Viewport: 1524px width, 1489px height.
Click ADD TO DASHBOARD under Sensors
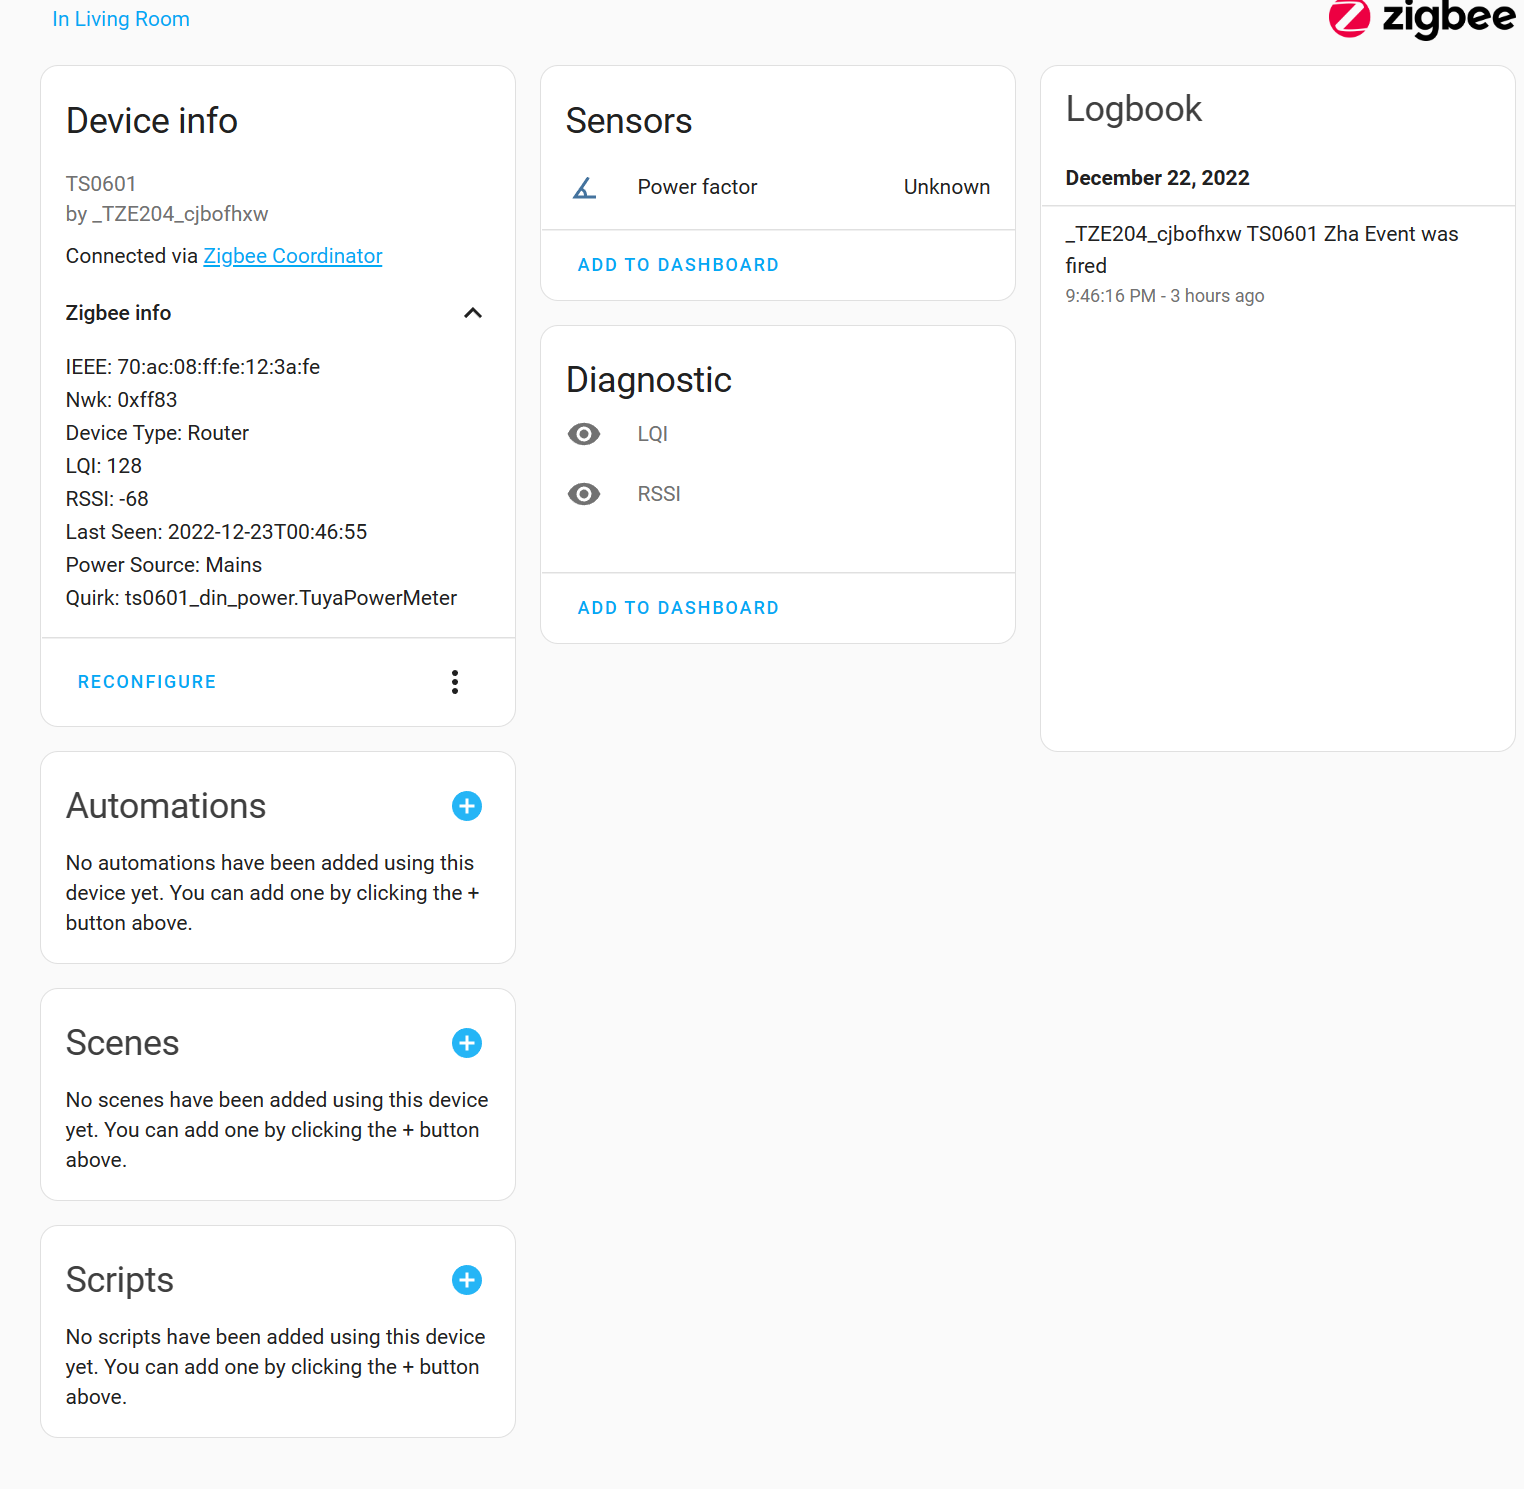point(678,264)
